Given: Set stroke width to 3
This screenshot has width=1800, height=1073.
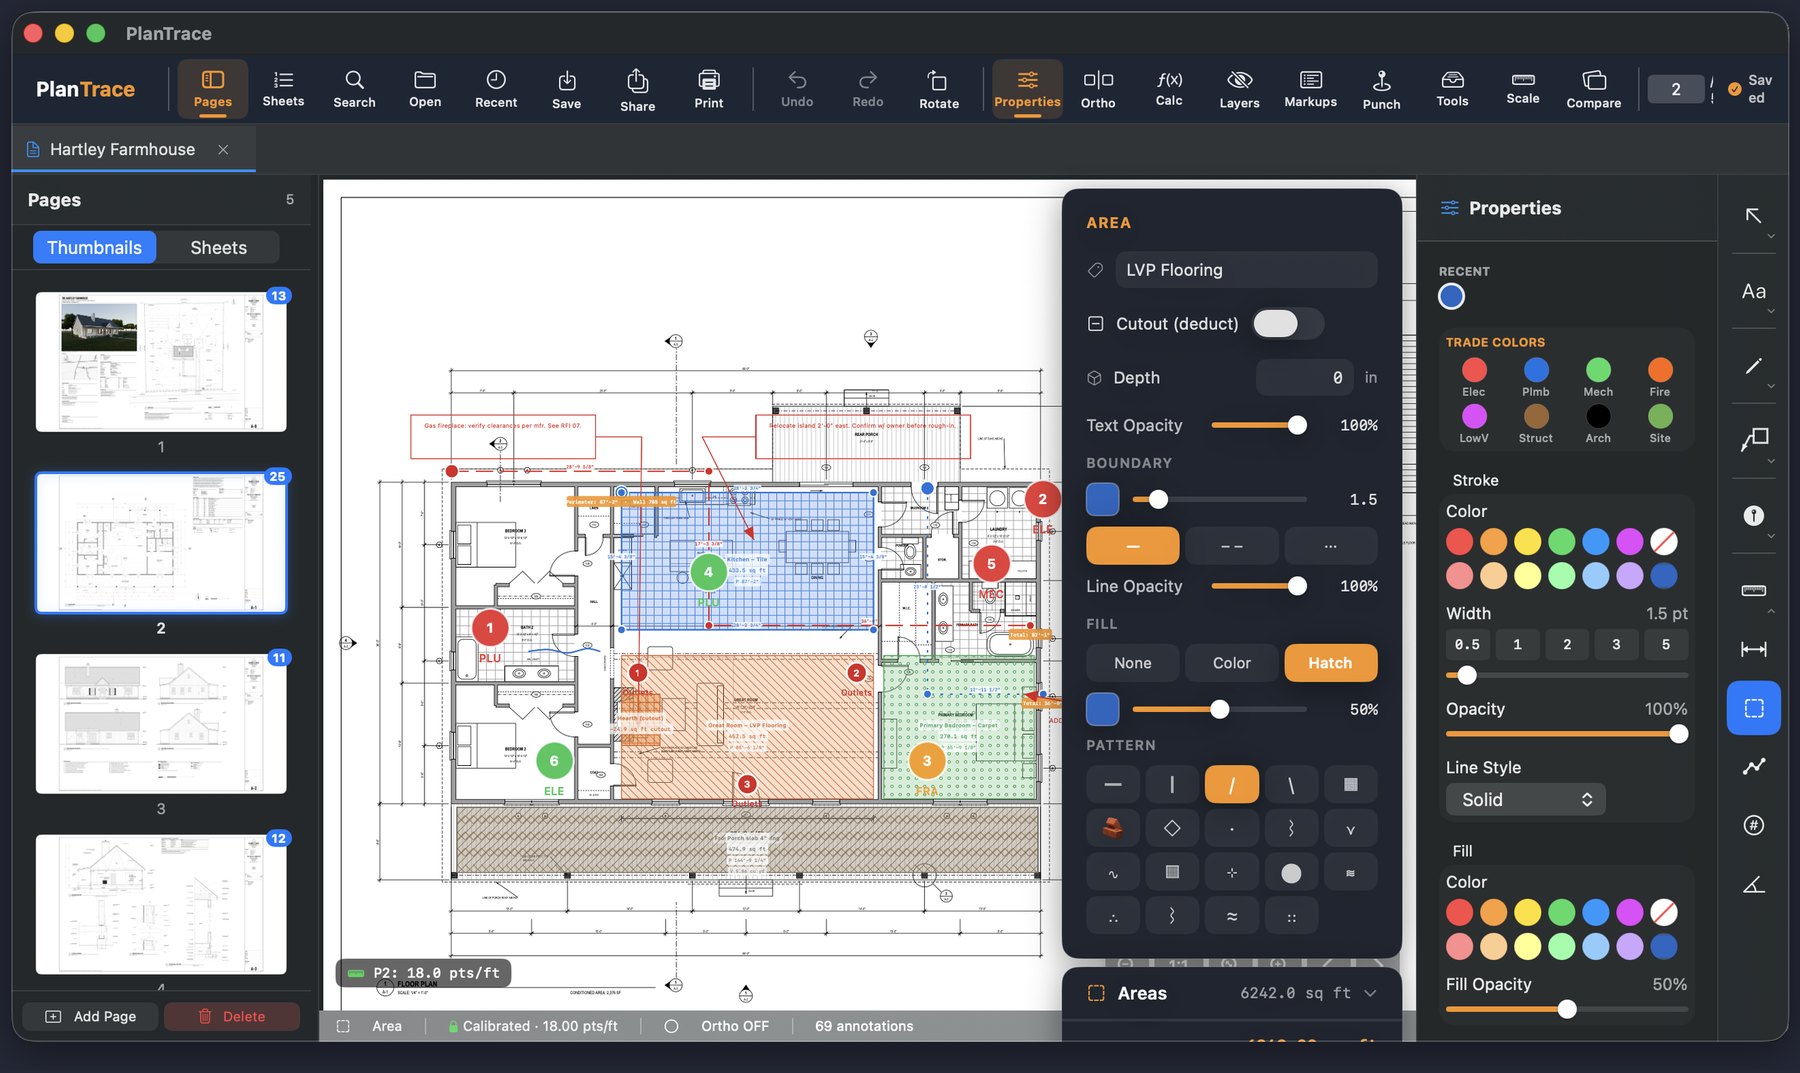Looking at the screenshot, I should click(1616, 644).
